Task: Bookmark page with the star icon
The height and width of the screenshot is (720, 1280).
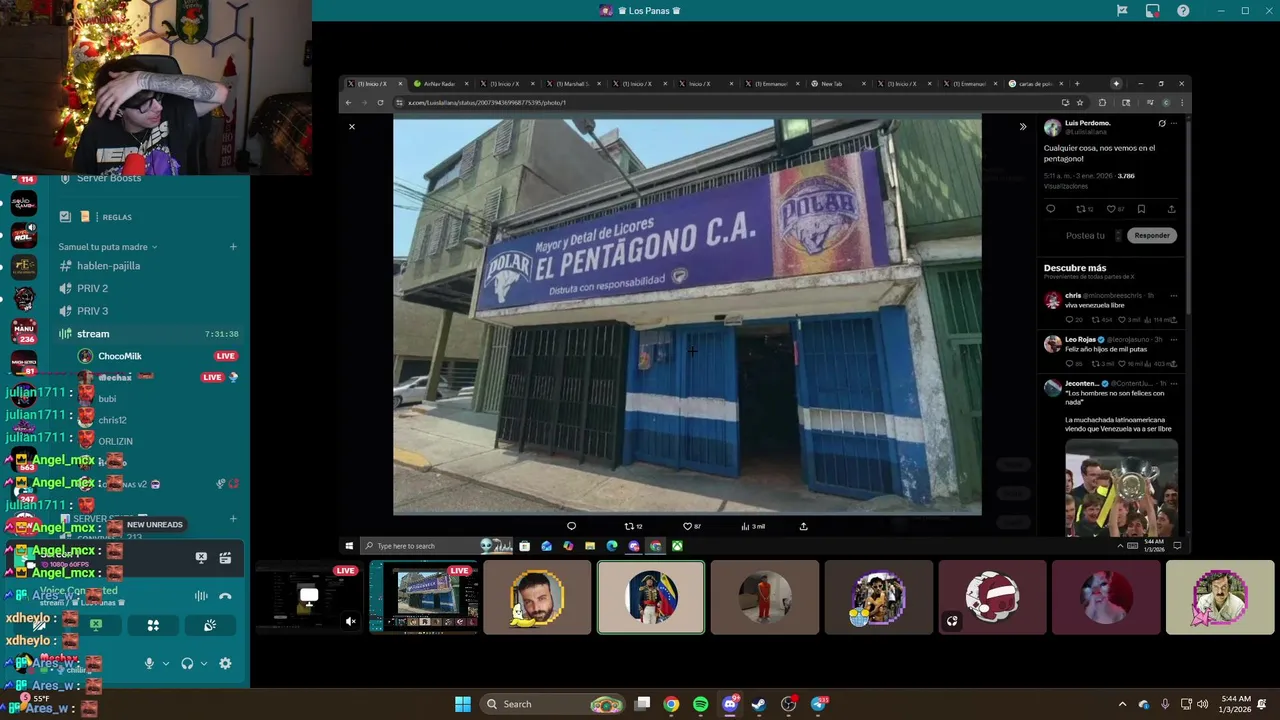Action: (1080, 102)
